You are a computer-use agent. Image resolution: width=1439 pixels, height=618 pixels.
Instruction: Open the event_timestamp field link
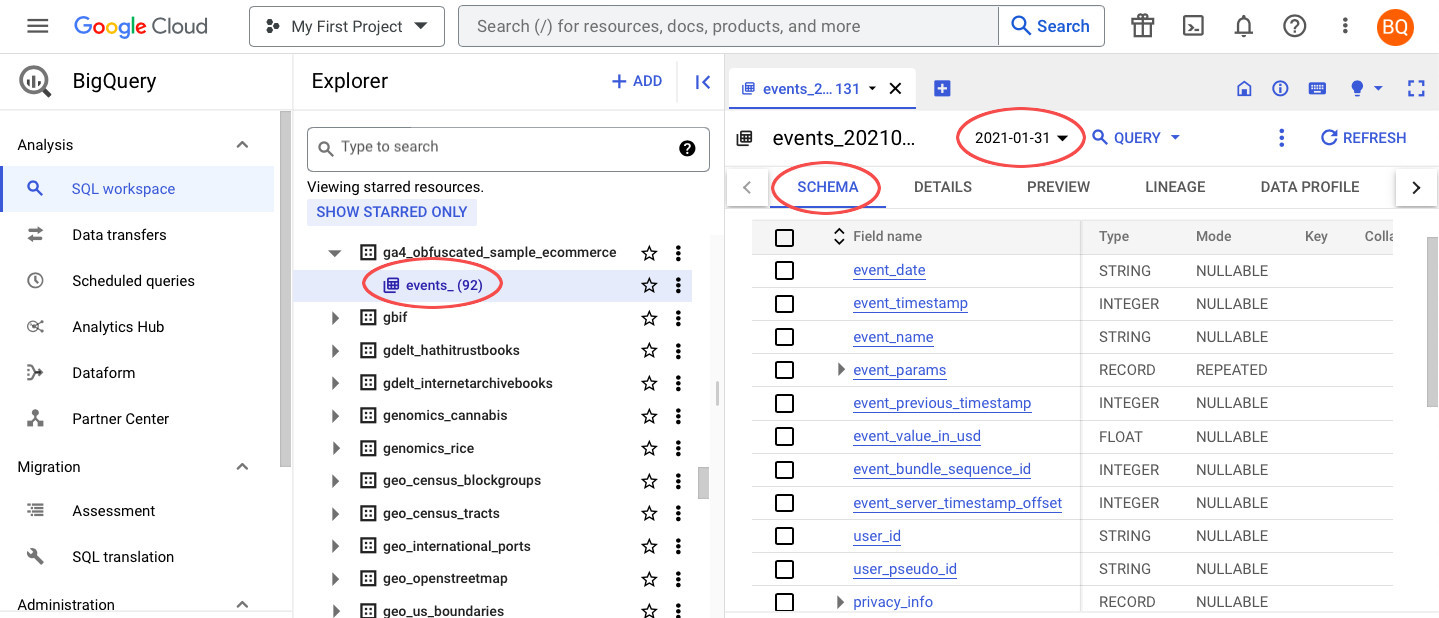point(910,304)
